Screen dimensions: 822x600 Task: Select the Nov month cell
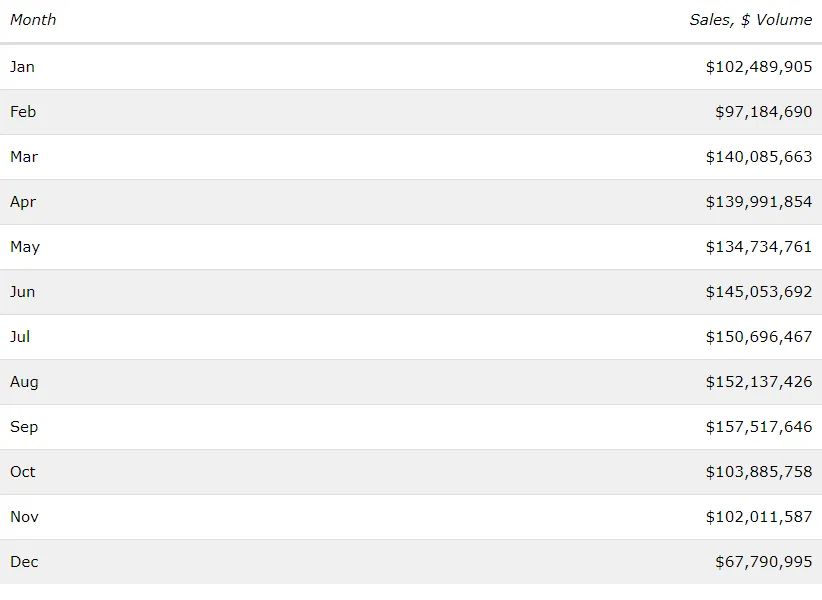click(24, 517)
